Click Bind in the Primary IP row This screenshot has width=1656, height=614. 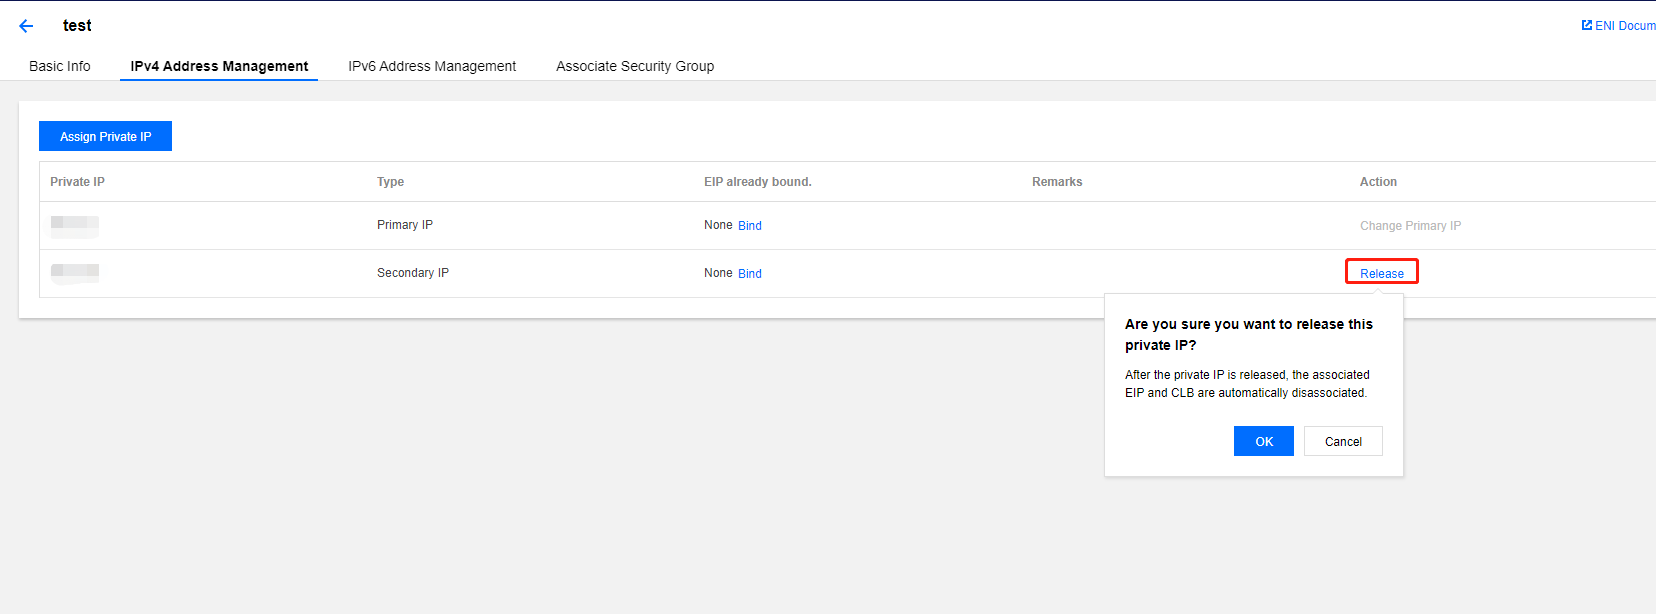click(x=750, y=226)
